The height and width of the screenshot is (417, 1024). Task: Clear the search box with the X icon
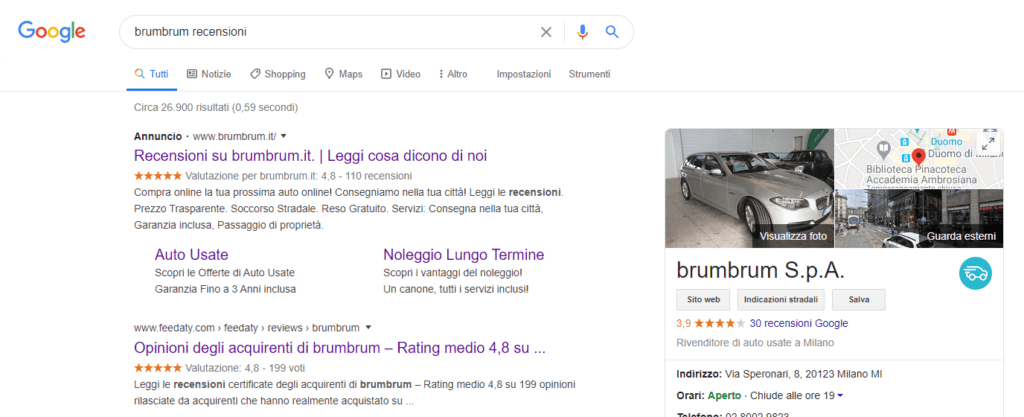click(546, 32)
